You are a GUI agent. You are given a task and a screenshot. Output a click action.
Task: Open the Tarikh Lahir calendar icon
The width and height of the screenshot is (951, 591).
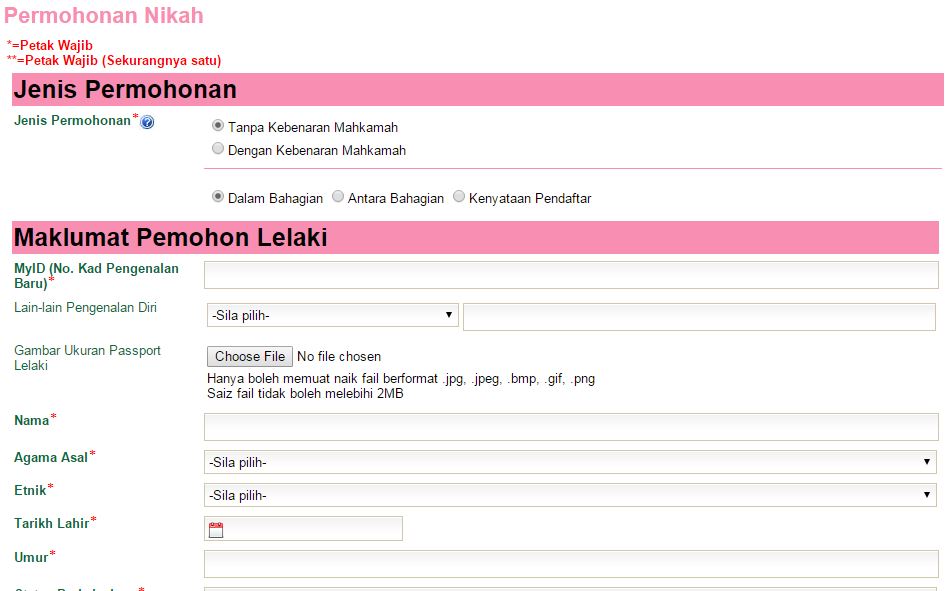tap(216, 530)
